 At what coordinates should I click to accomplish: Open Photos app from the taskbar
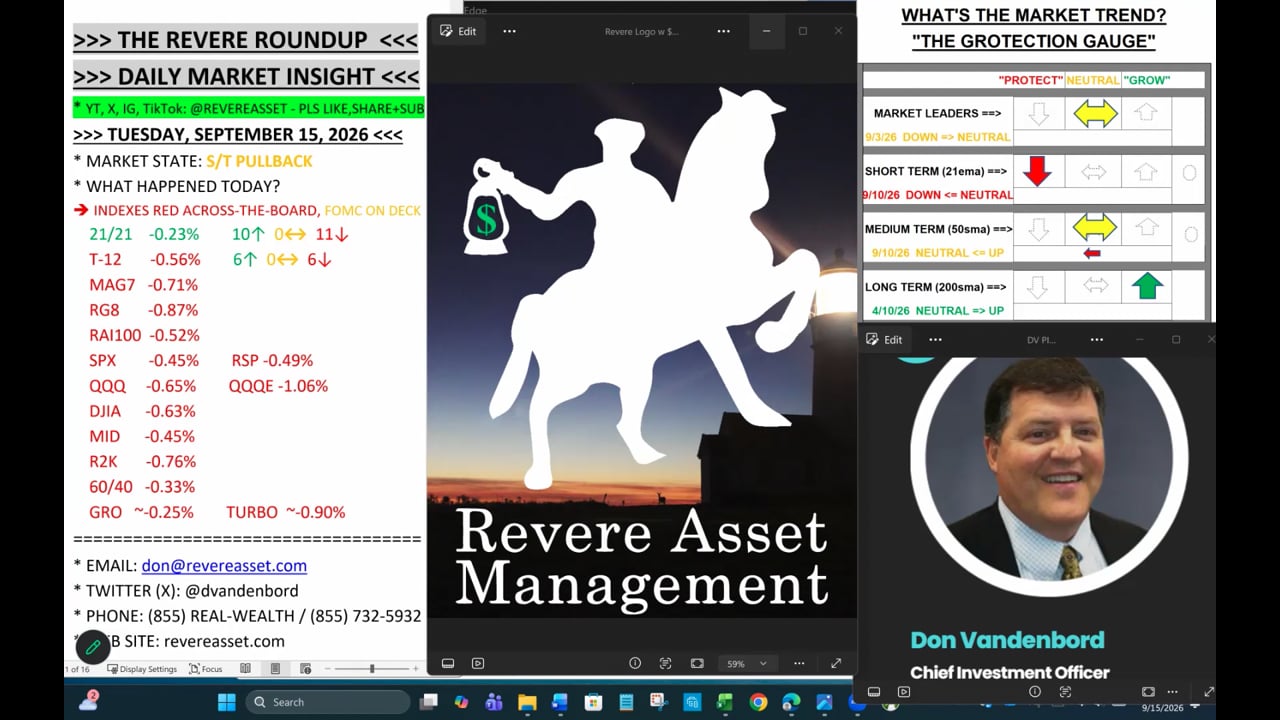point(824,702)
